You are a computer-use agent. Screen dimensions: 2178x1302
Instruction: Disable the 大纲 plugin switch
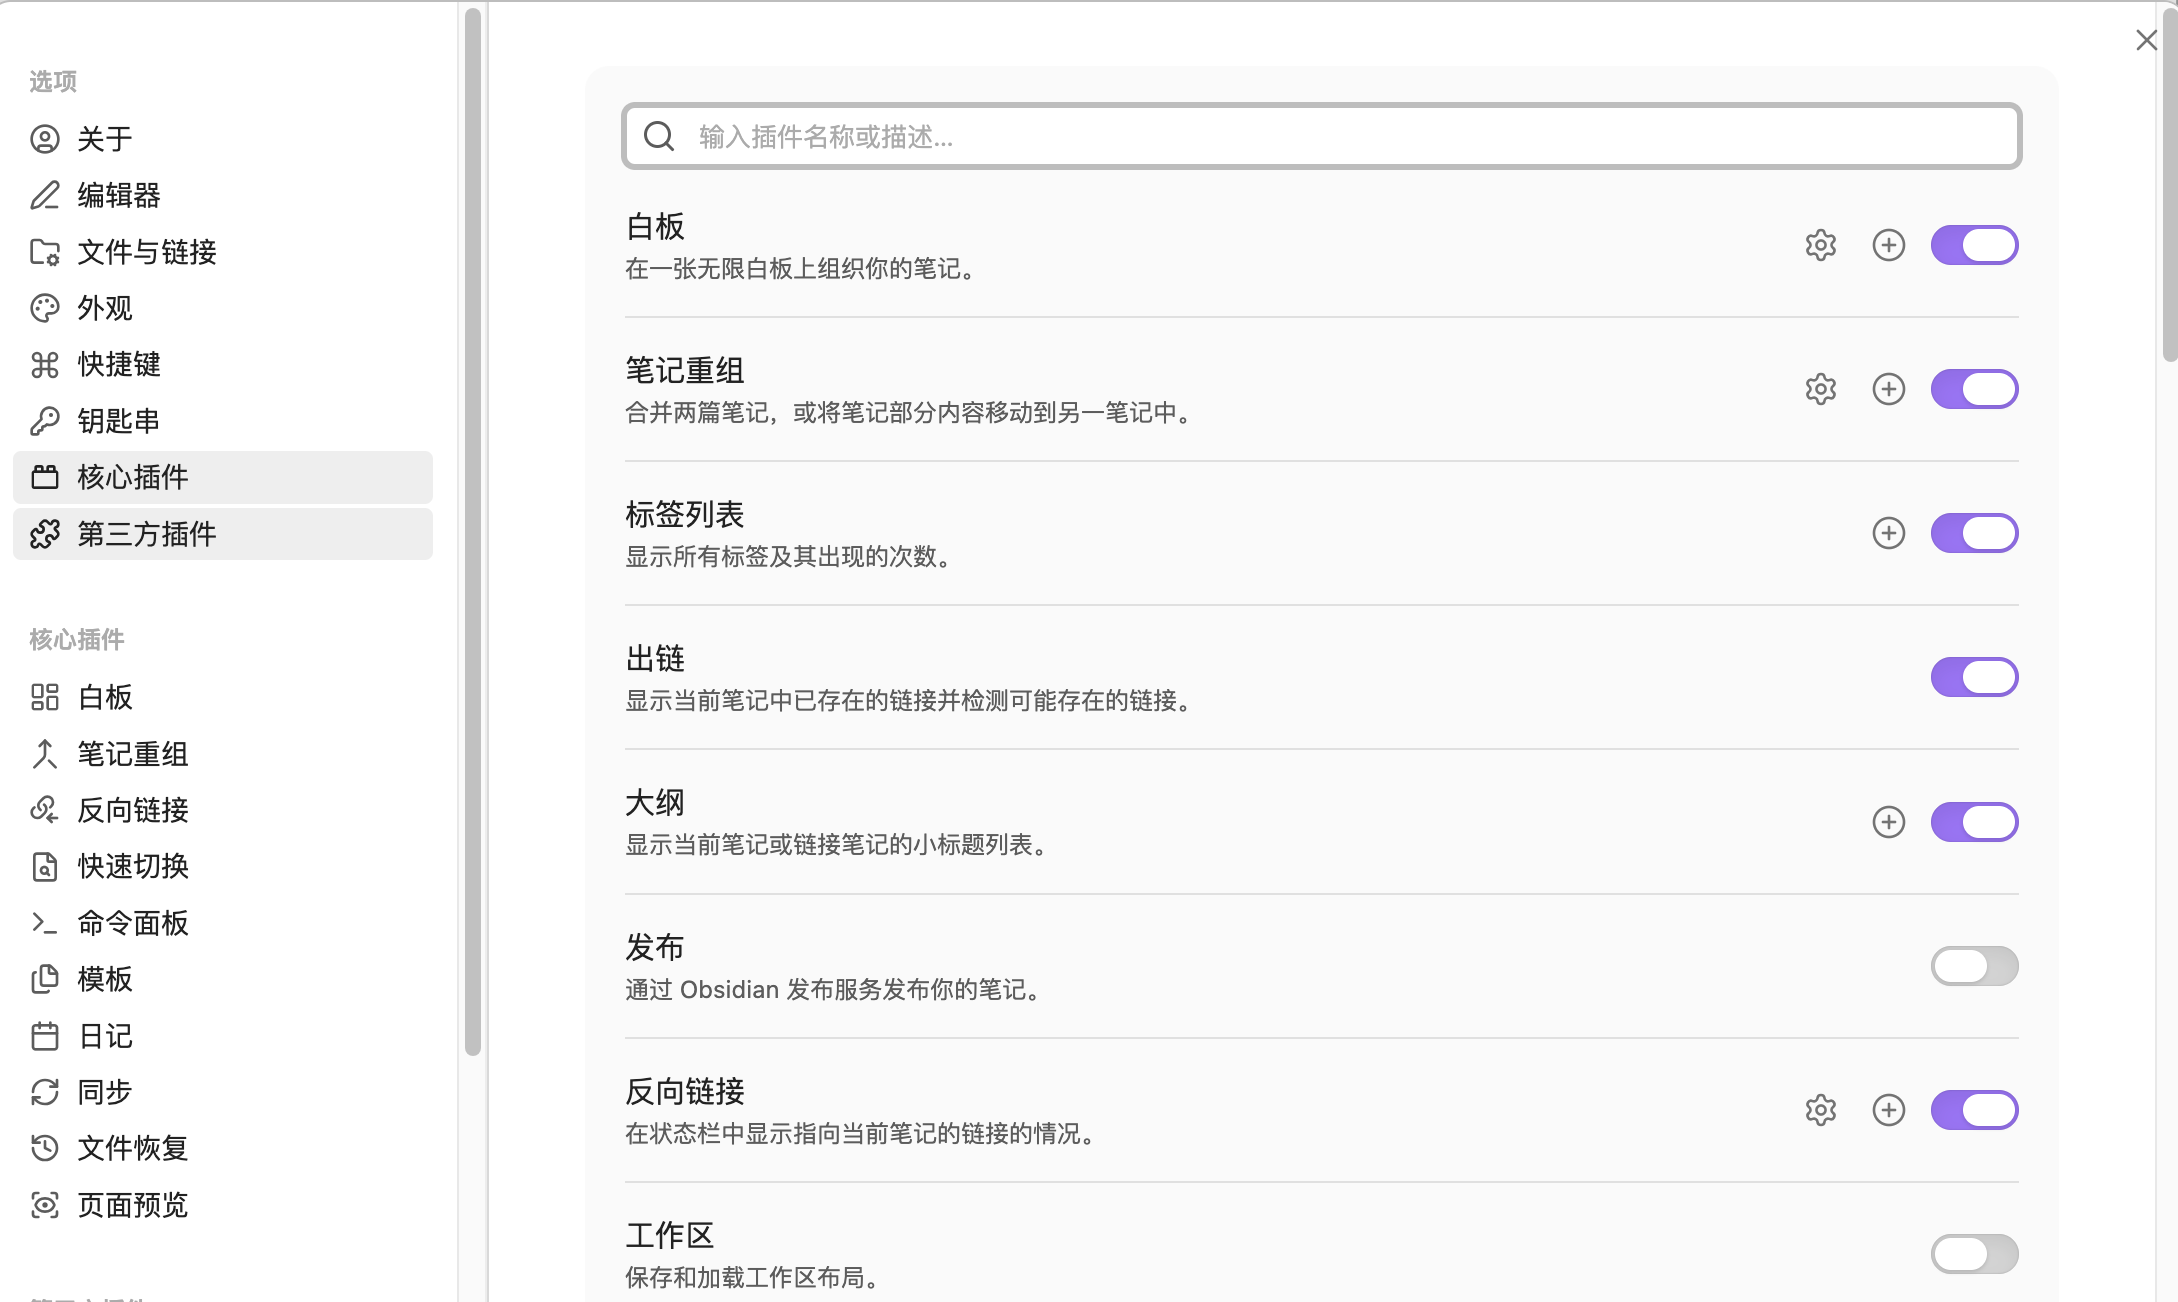pyautogui.click(x=1974, y=822)
